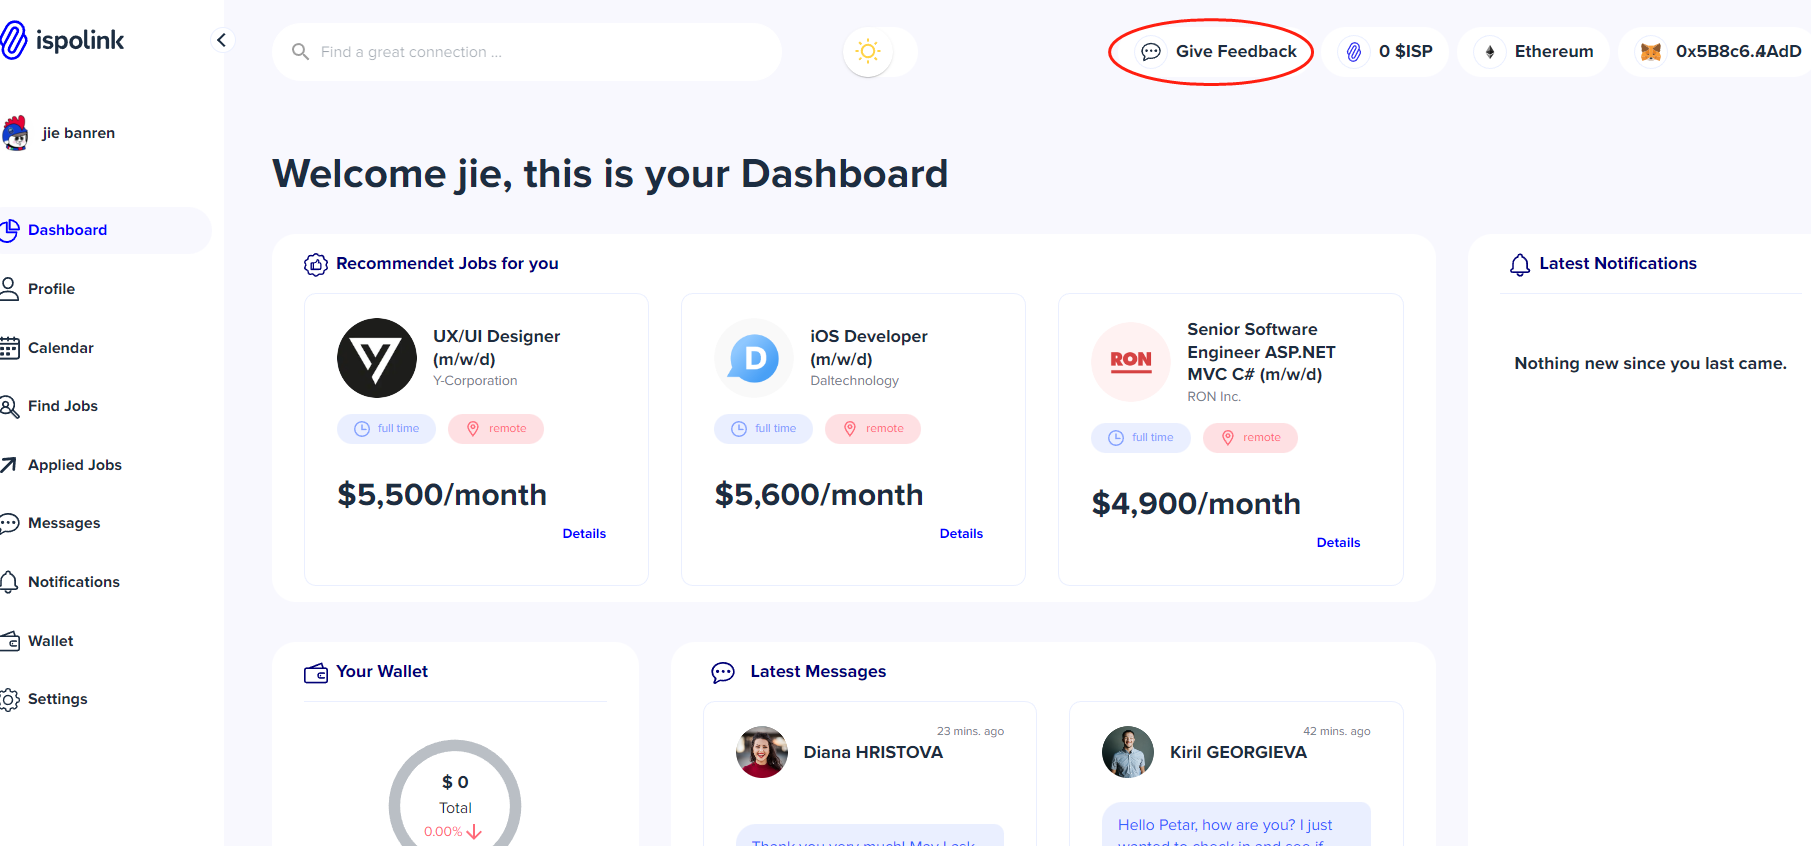This screenshot has height=846, width=1811.
Task: Click the bell icon beside Latest Notifications
Action: click(1519, 264)
